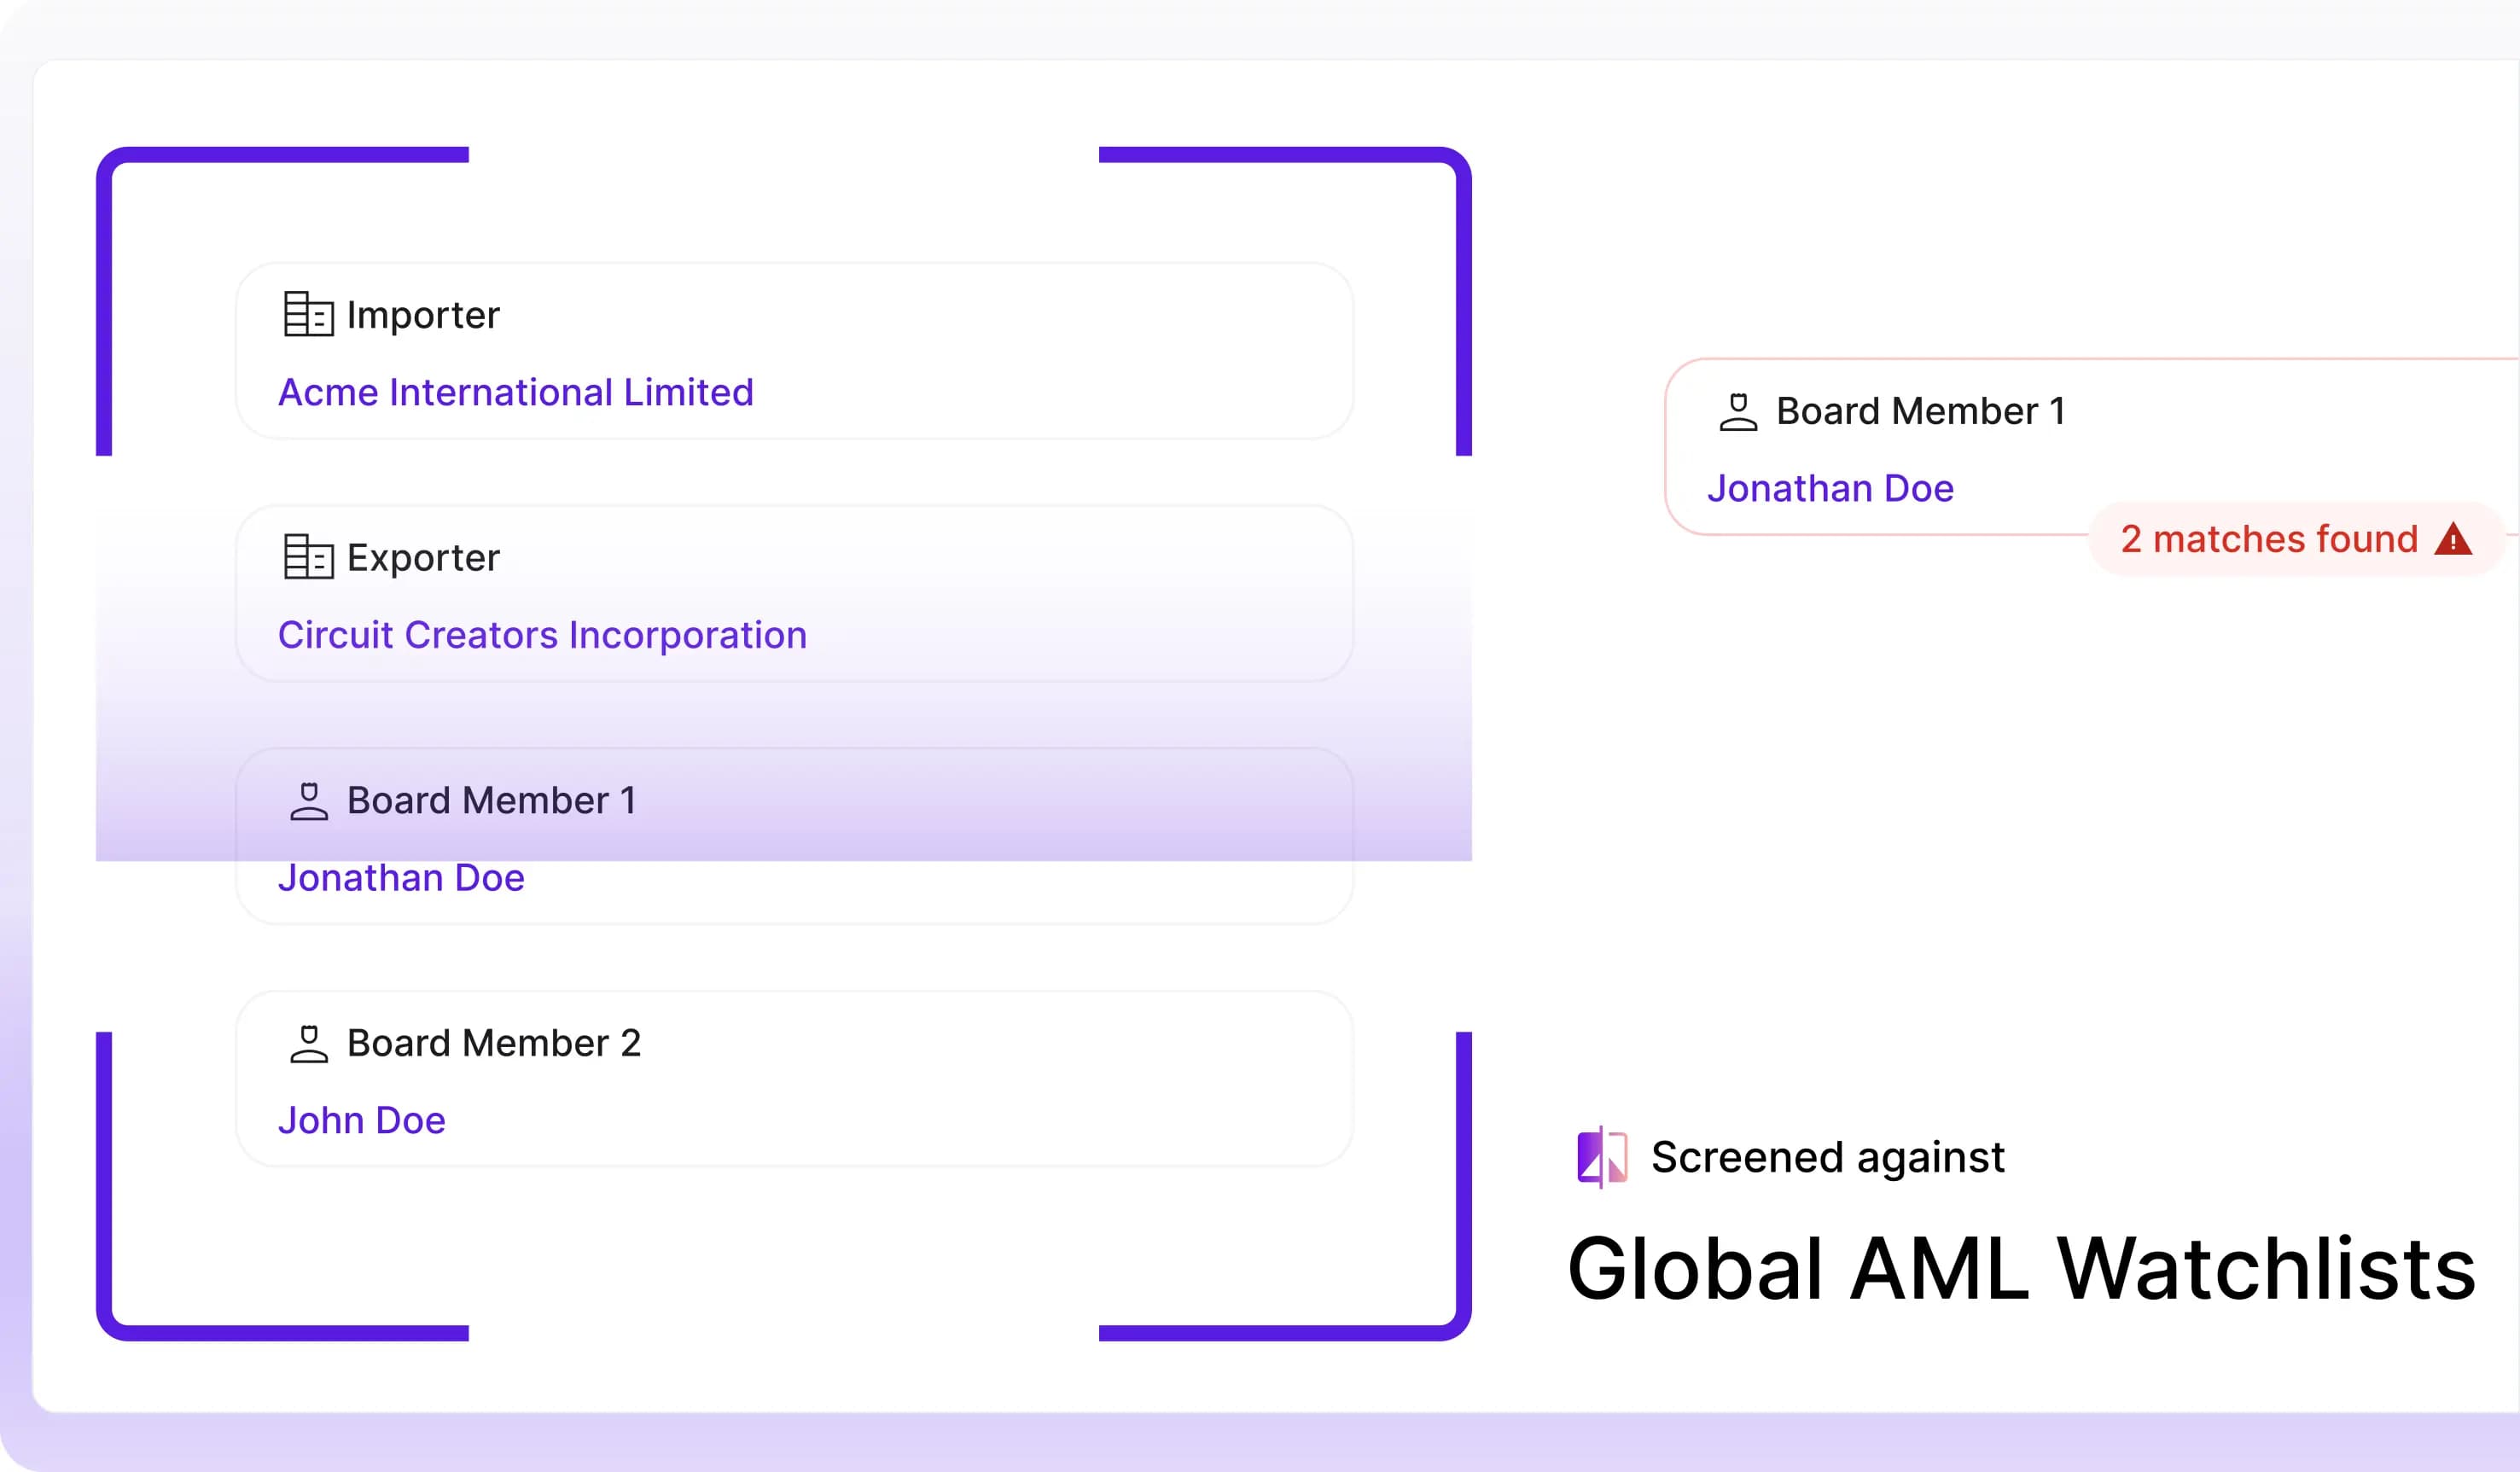Open John Doe board member link
This screenshot has width=2520, height=1472.
(361, 1120)
